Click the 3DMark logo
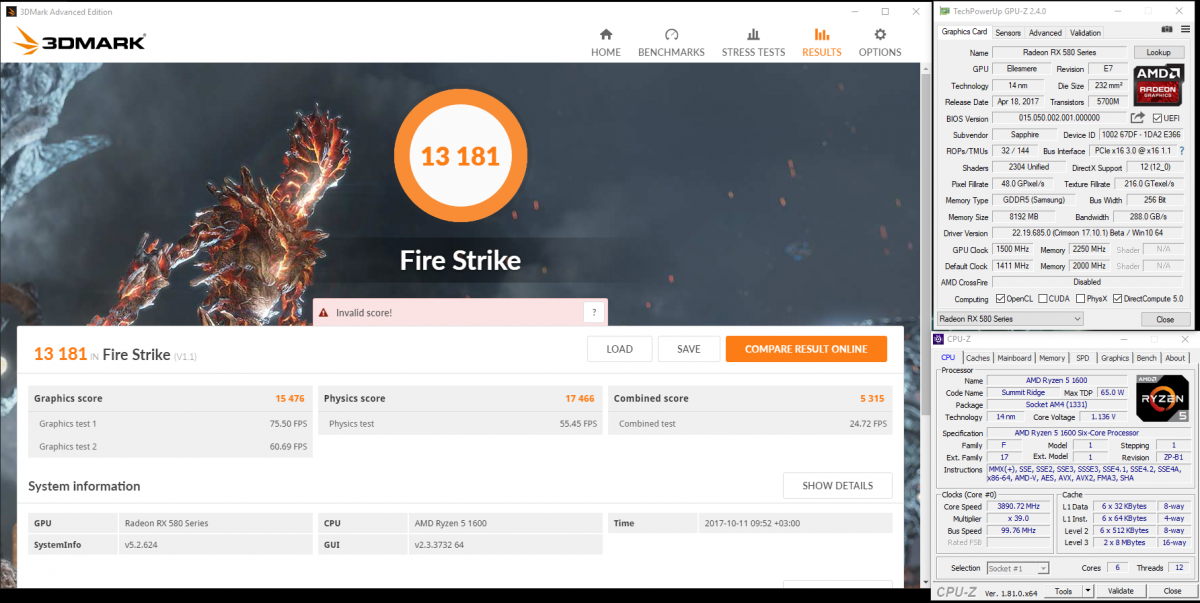 click(80, 42)
